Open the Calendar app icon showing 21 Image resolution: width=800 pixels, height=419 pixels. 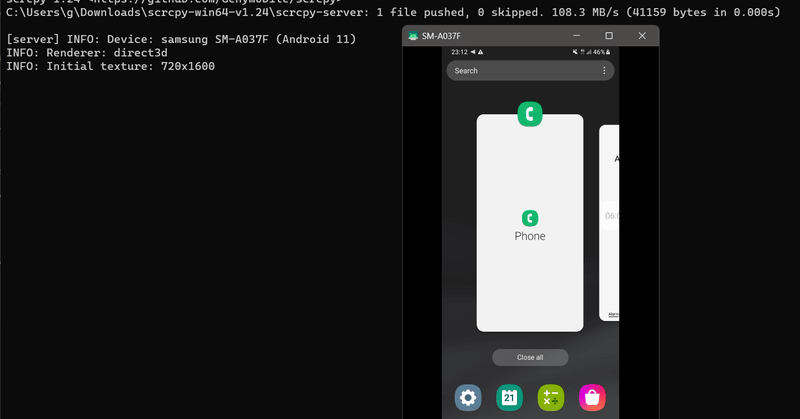(x=509, y=398)
